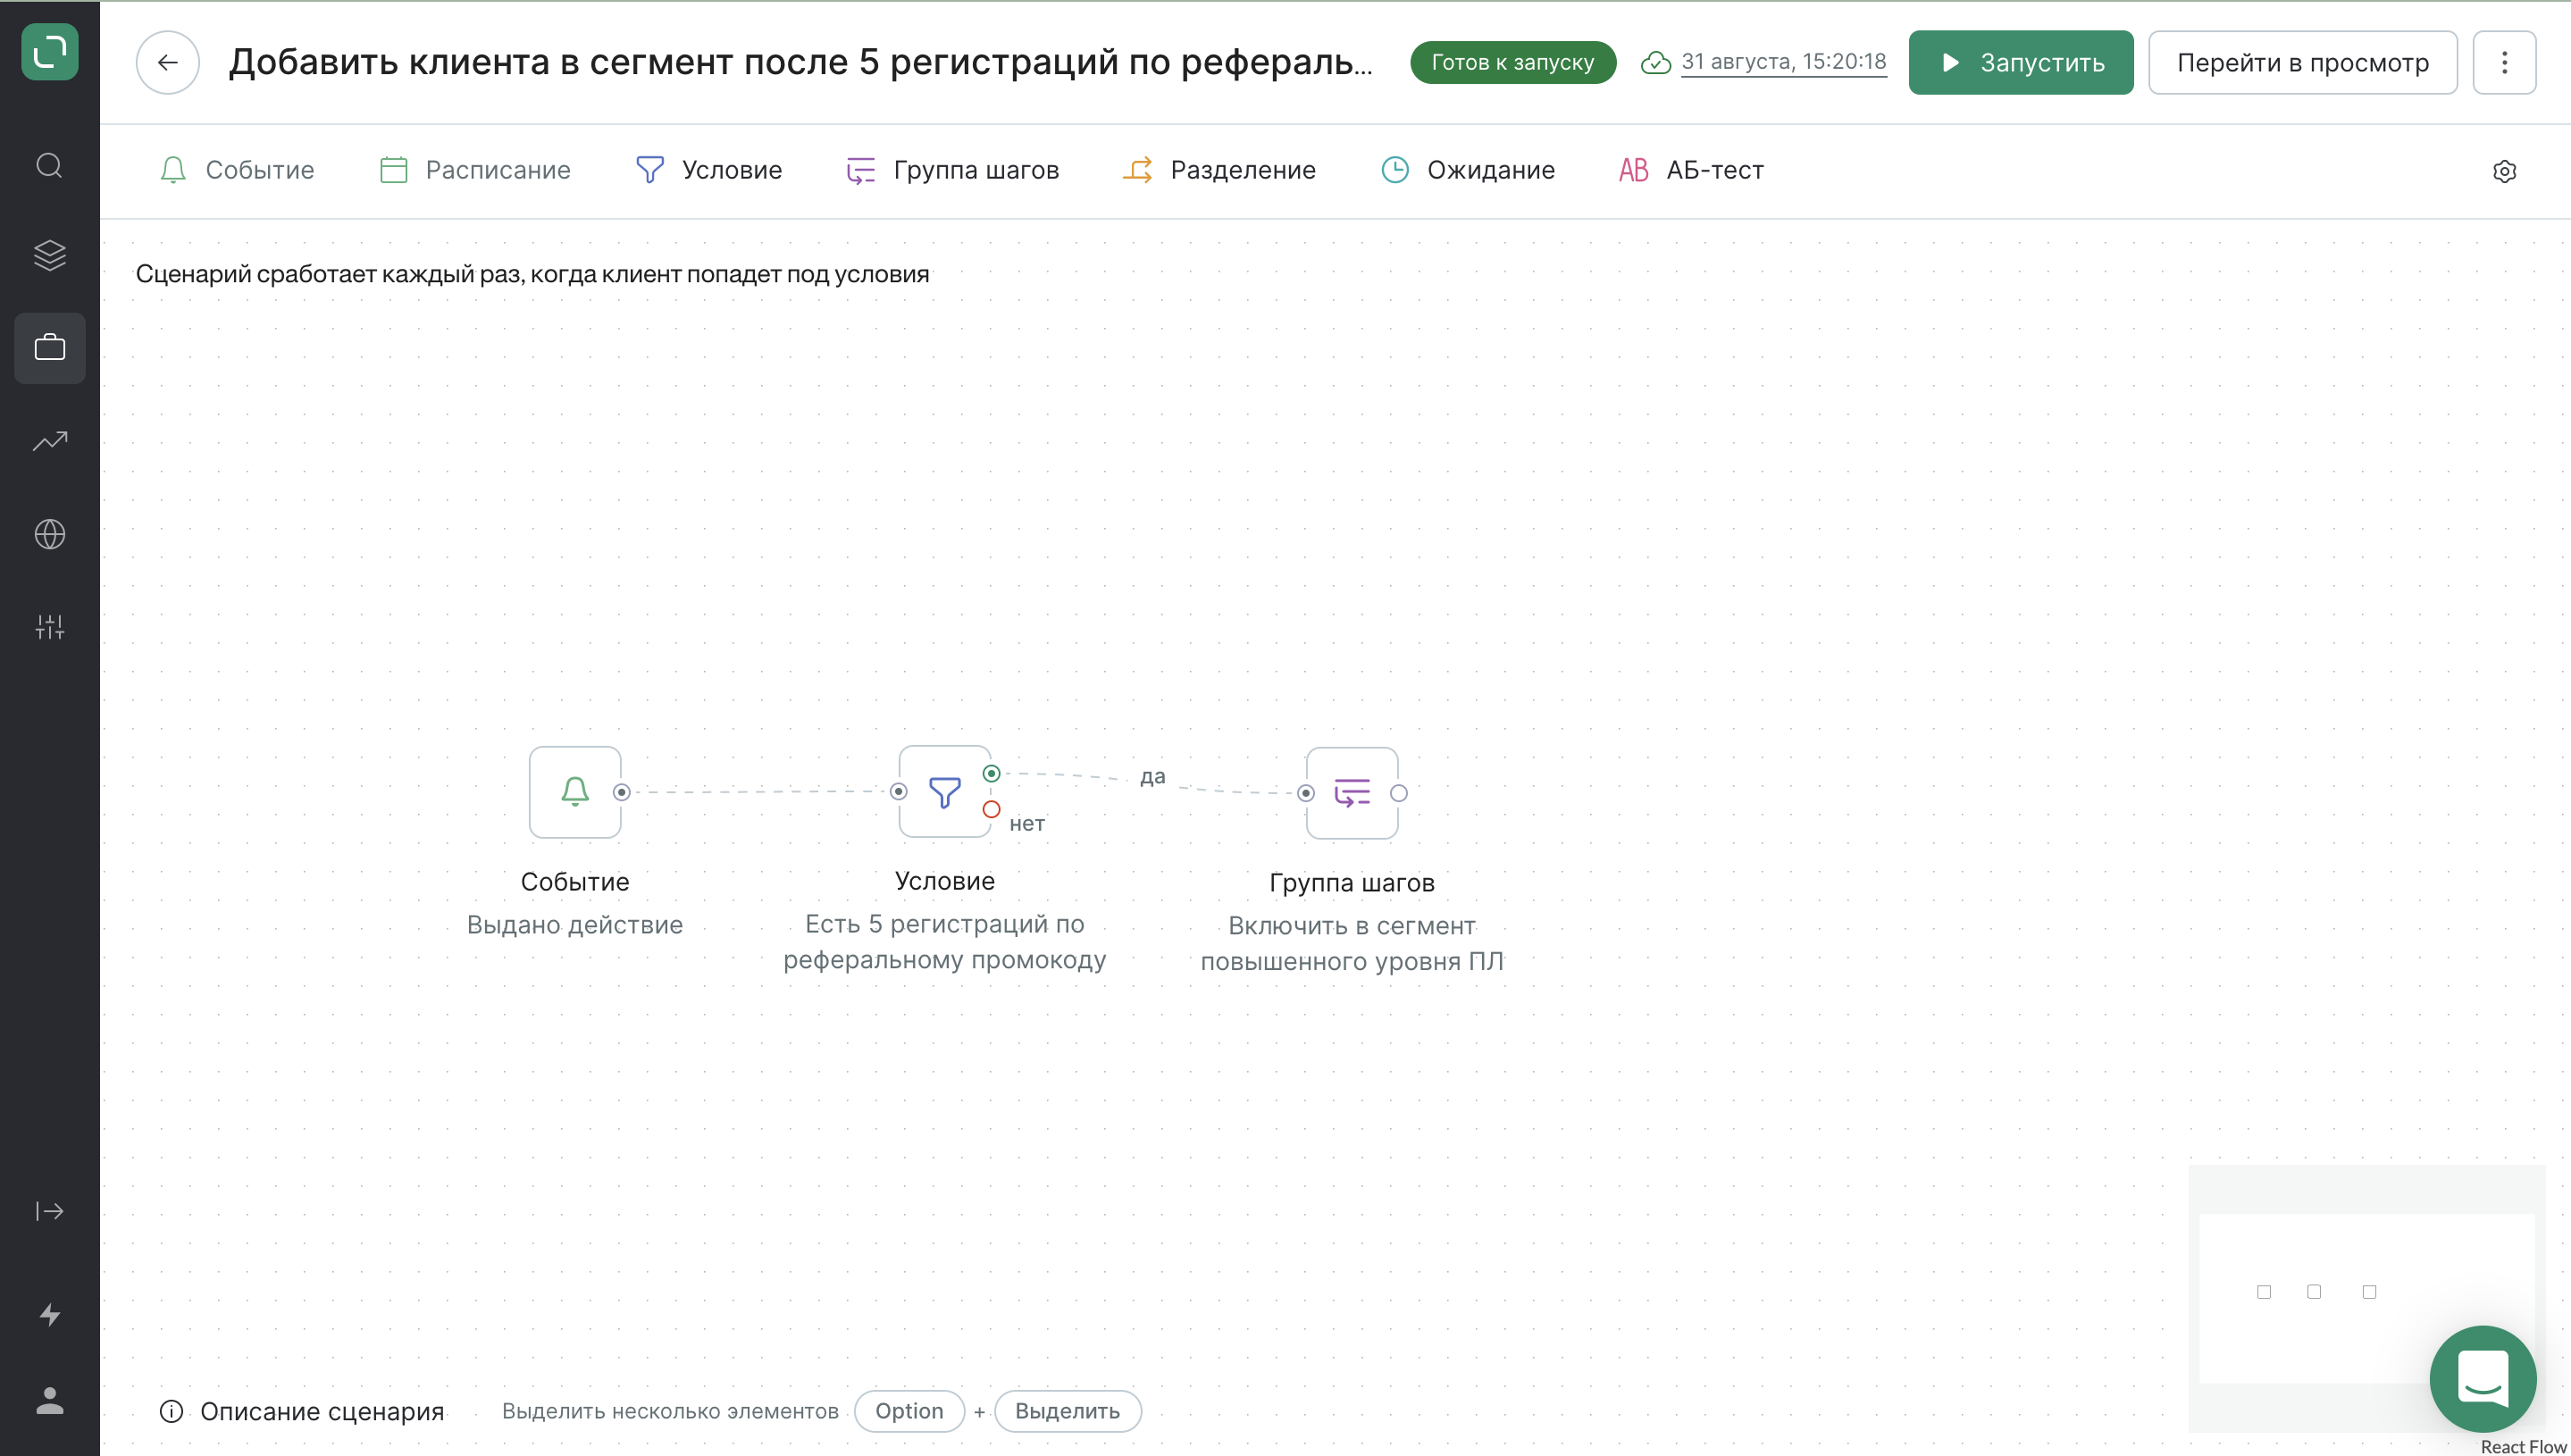Image resolution: width=2571 pixels, height=1456 pixels.
Task: Click the Выделить button
Action: (x=1067, y=1411)
